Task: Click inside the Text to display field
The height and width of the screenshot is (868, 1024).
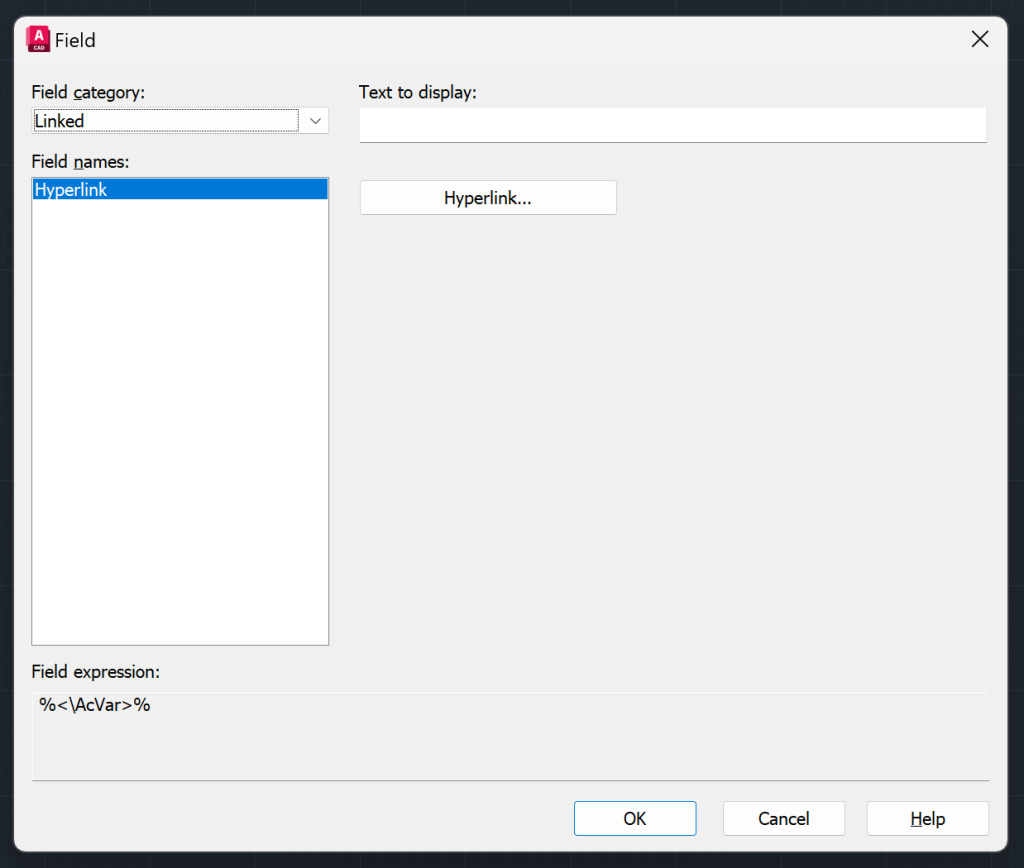Action: (x=672, y=124)
